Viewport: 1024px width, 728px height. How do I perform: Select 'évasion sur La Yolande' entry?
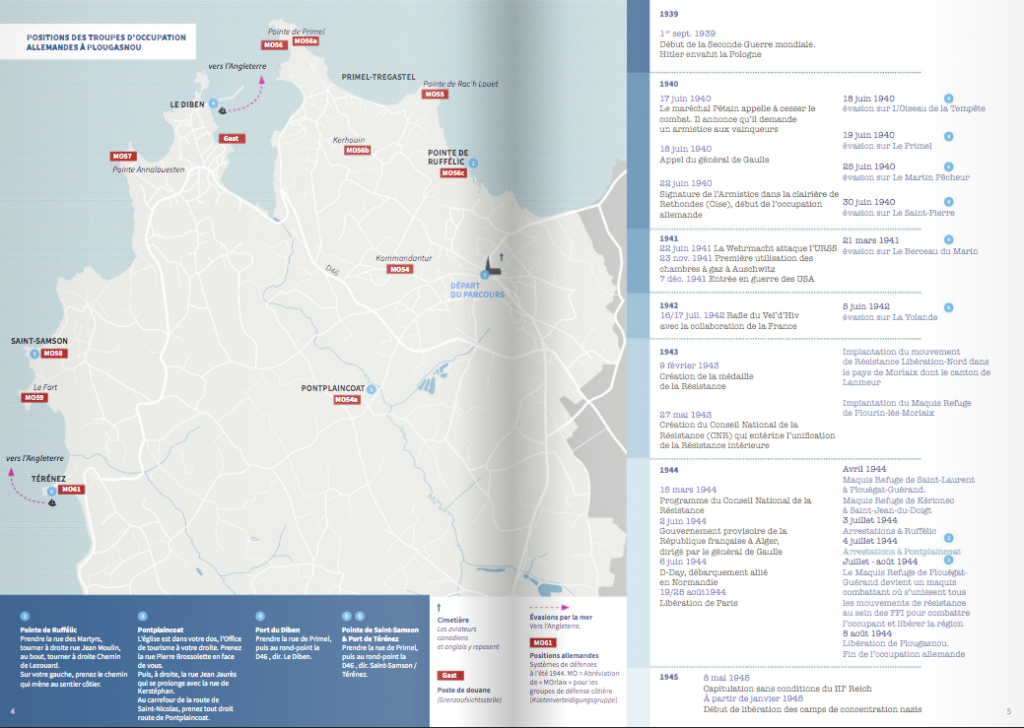click(x=889, y=317)
